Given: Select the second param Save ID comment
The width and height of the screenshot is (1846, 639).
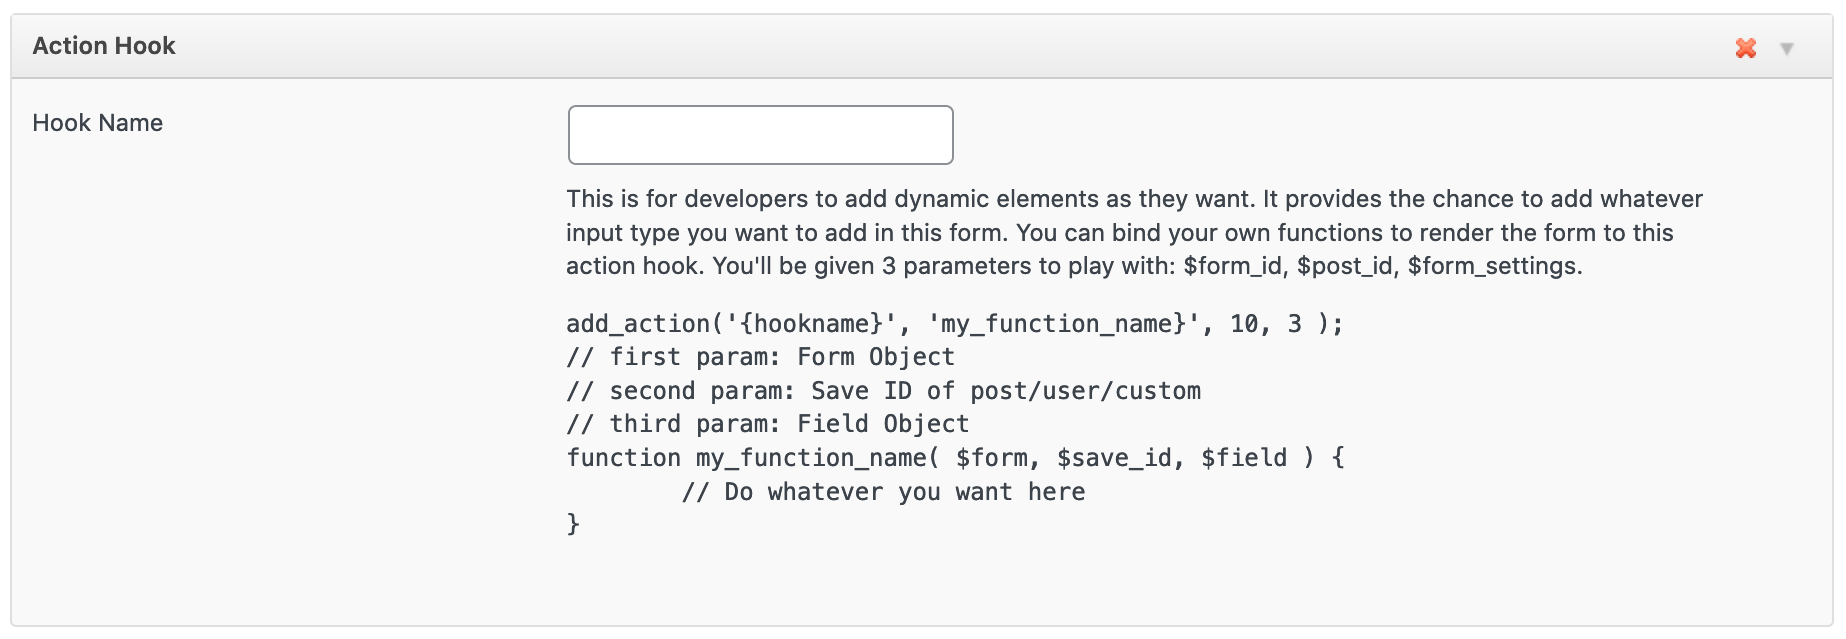Looking at the screenshot, I should point(883,391).
